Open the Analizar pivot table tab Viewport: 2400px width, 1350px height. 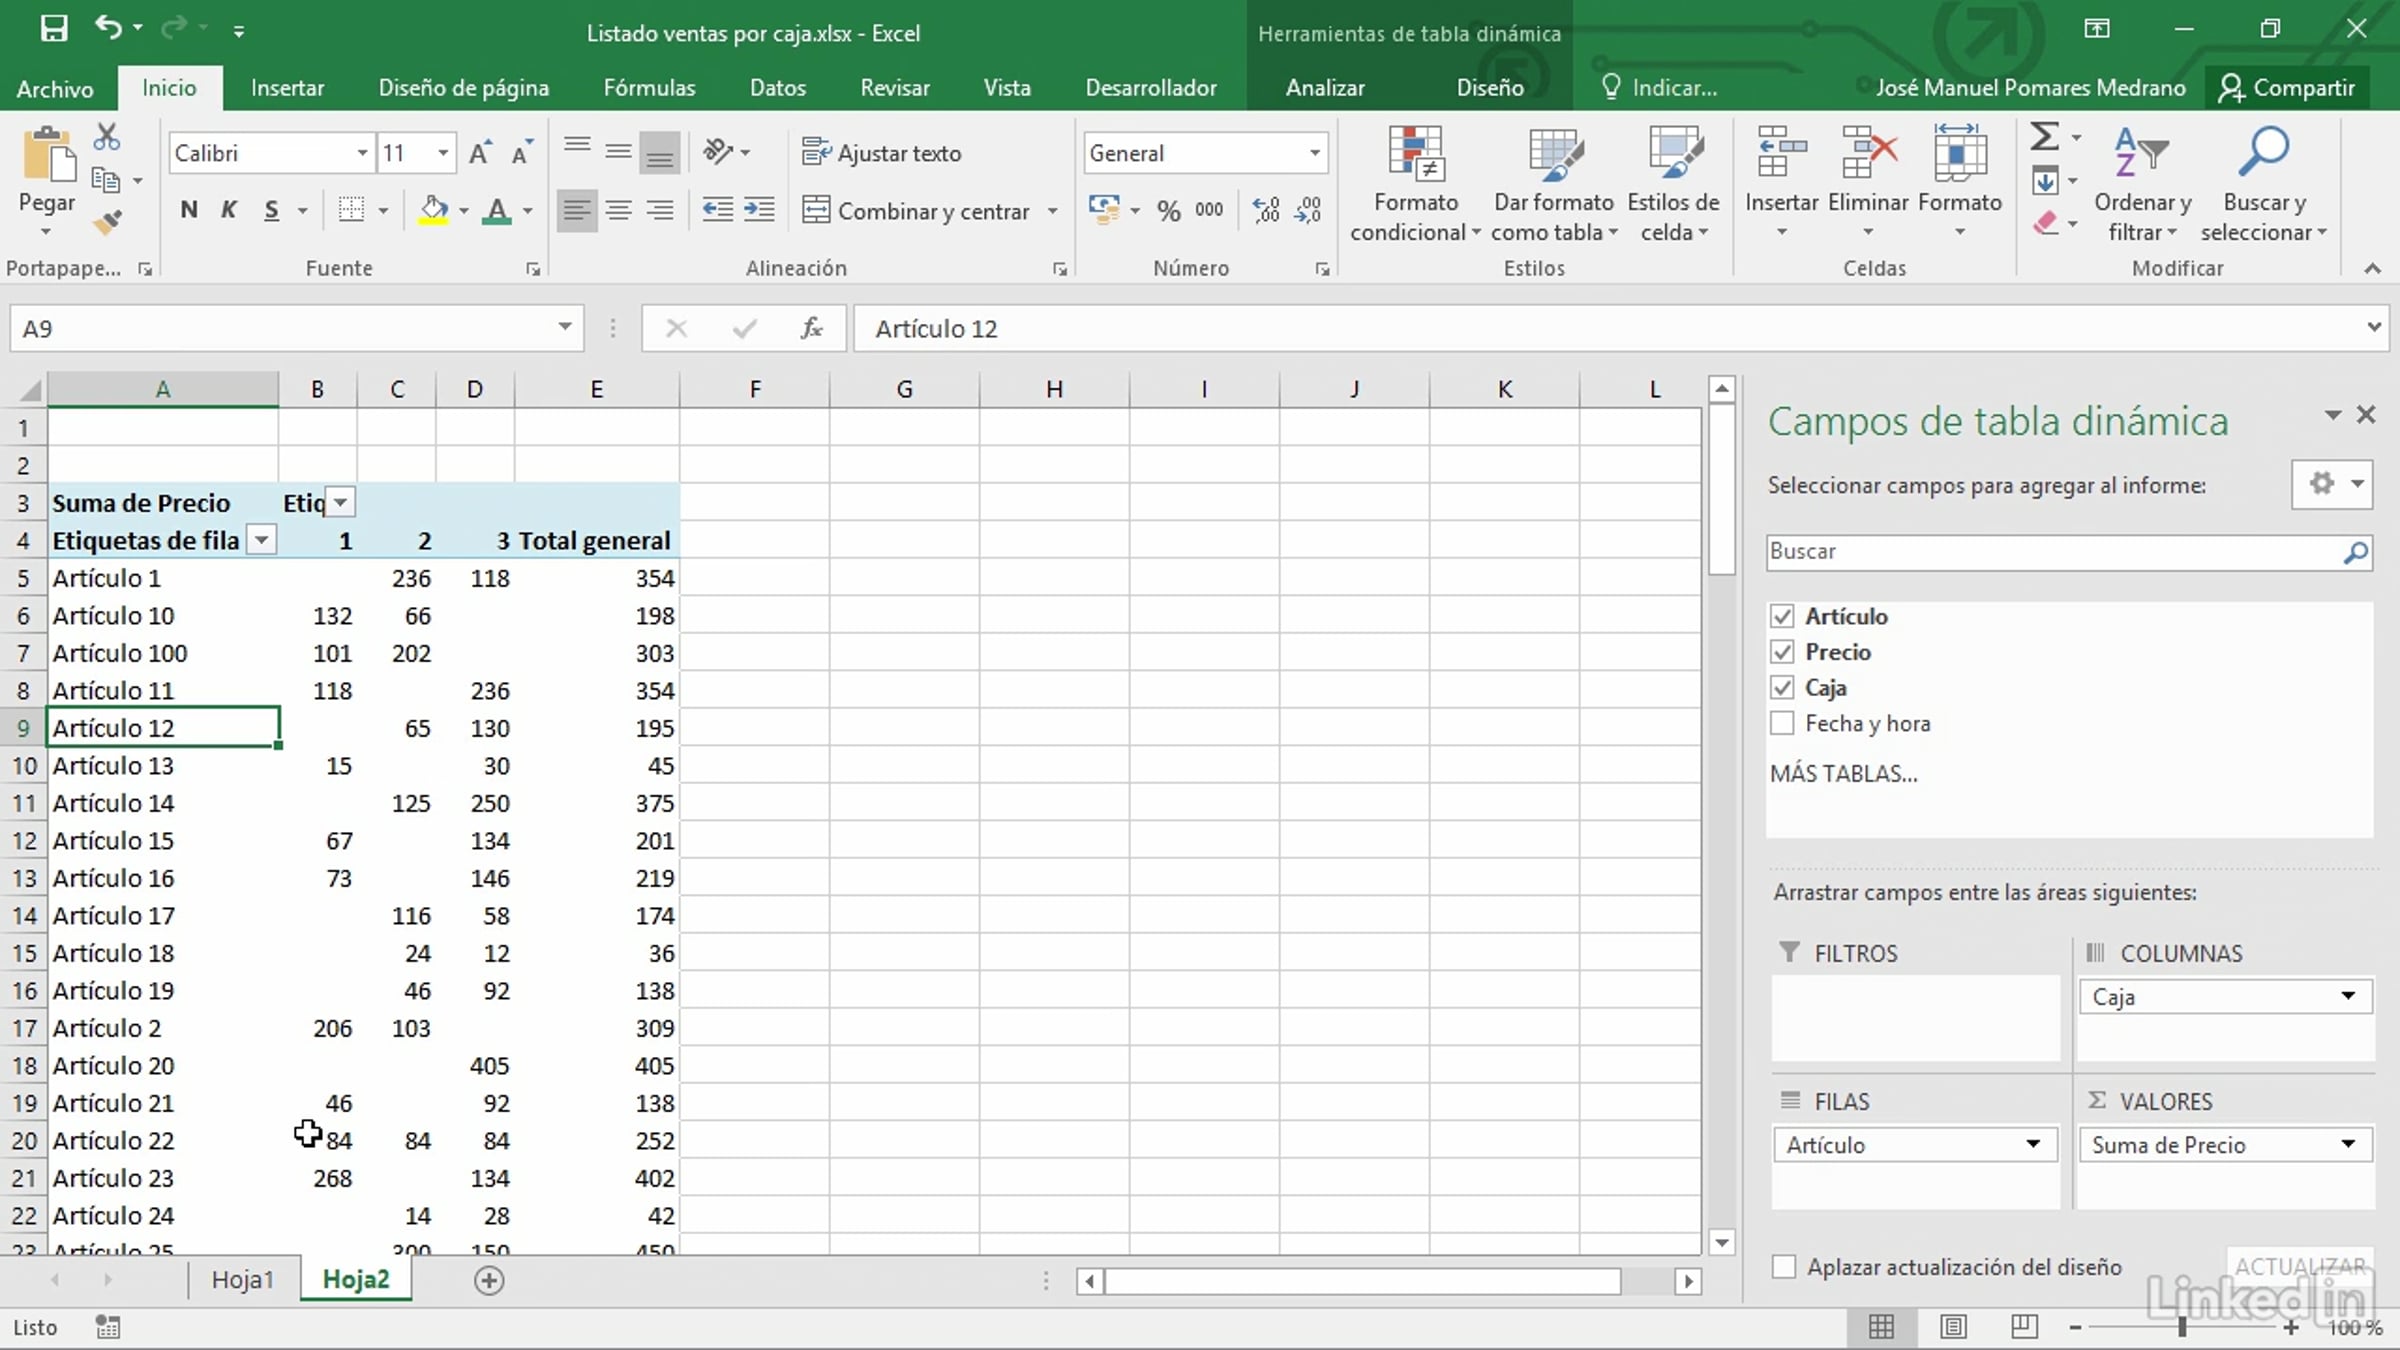(x=1325, y=88)
